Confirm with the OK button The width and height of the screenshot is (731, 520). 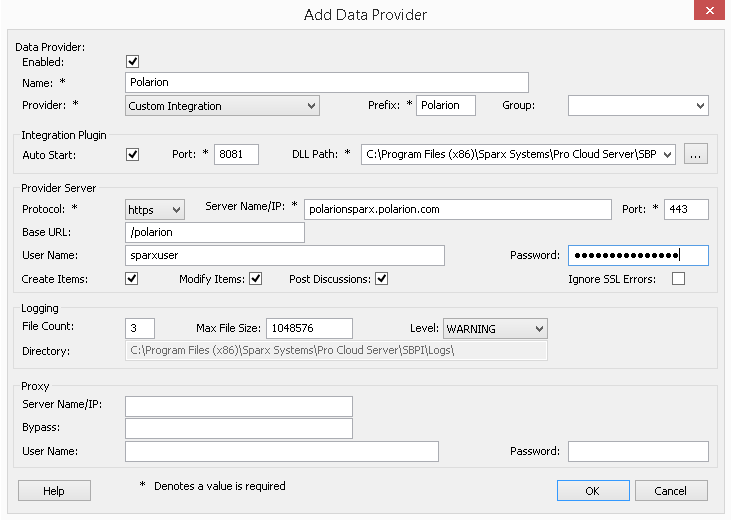coord(593,491)
